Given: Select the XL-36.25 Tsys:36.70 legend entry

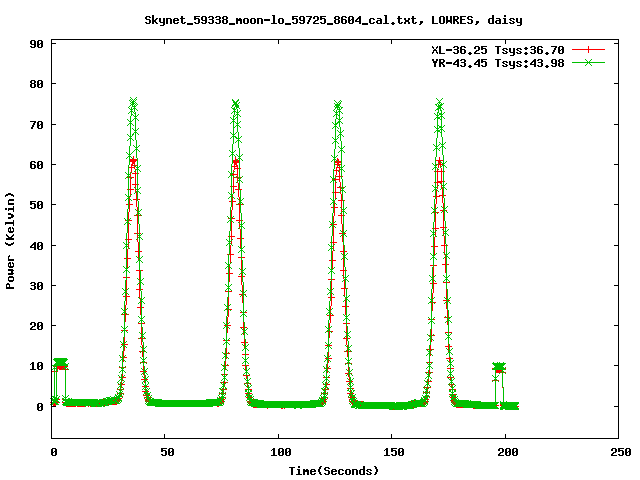Looking at the screenshot, I should click(498, 50).
